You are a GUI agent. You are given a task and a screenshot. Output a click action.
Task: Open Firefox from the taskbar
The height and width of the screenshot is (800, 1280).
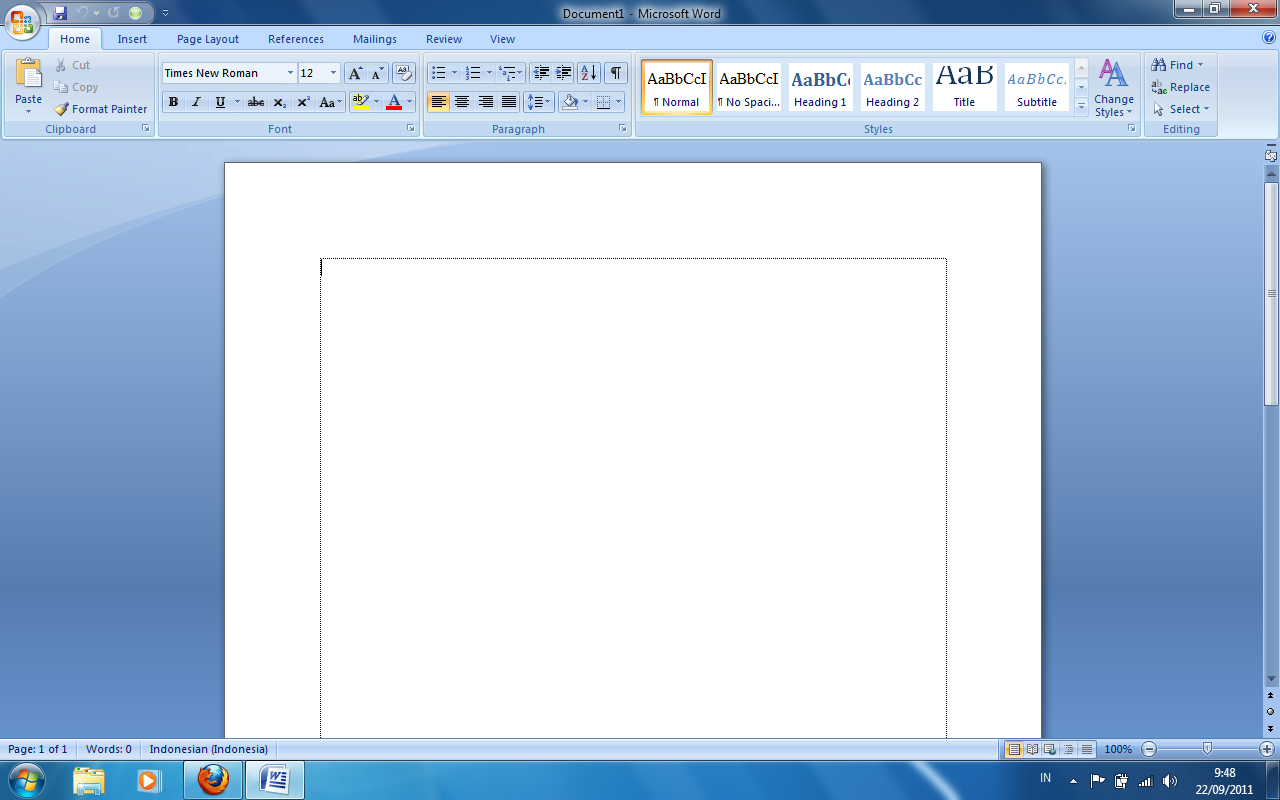coord(213,780)
